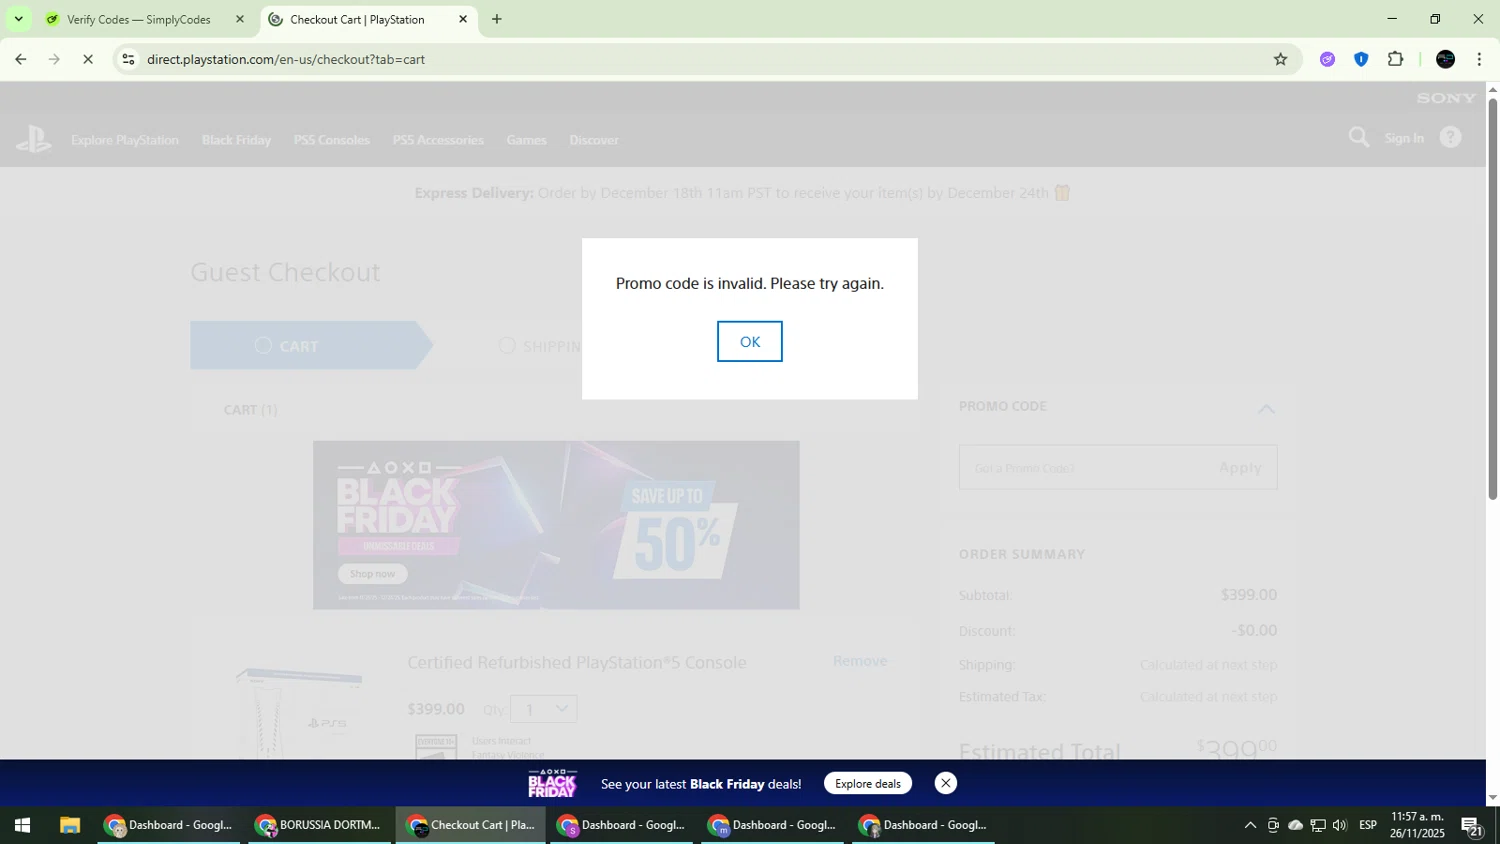Click the address bar URL
The width and height of the screenshot is (1500, 844).
286,59
